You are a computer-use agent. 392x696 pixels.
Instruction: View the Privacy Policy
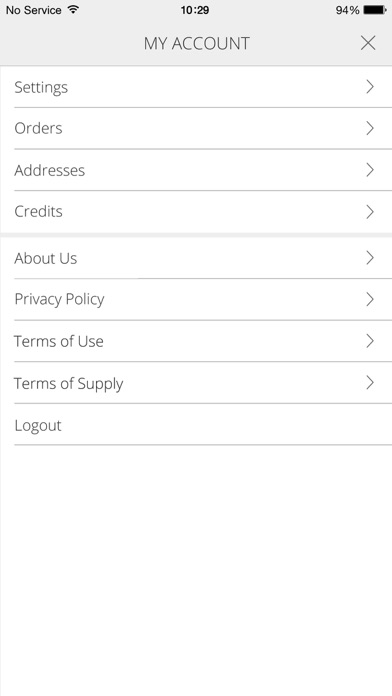[x=196, y=299]
